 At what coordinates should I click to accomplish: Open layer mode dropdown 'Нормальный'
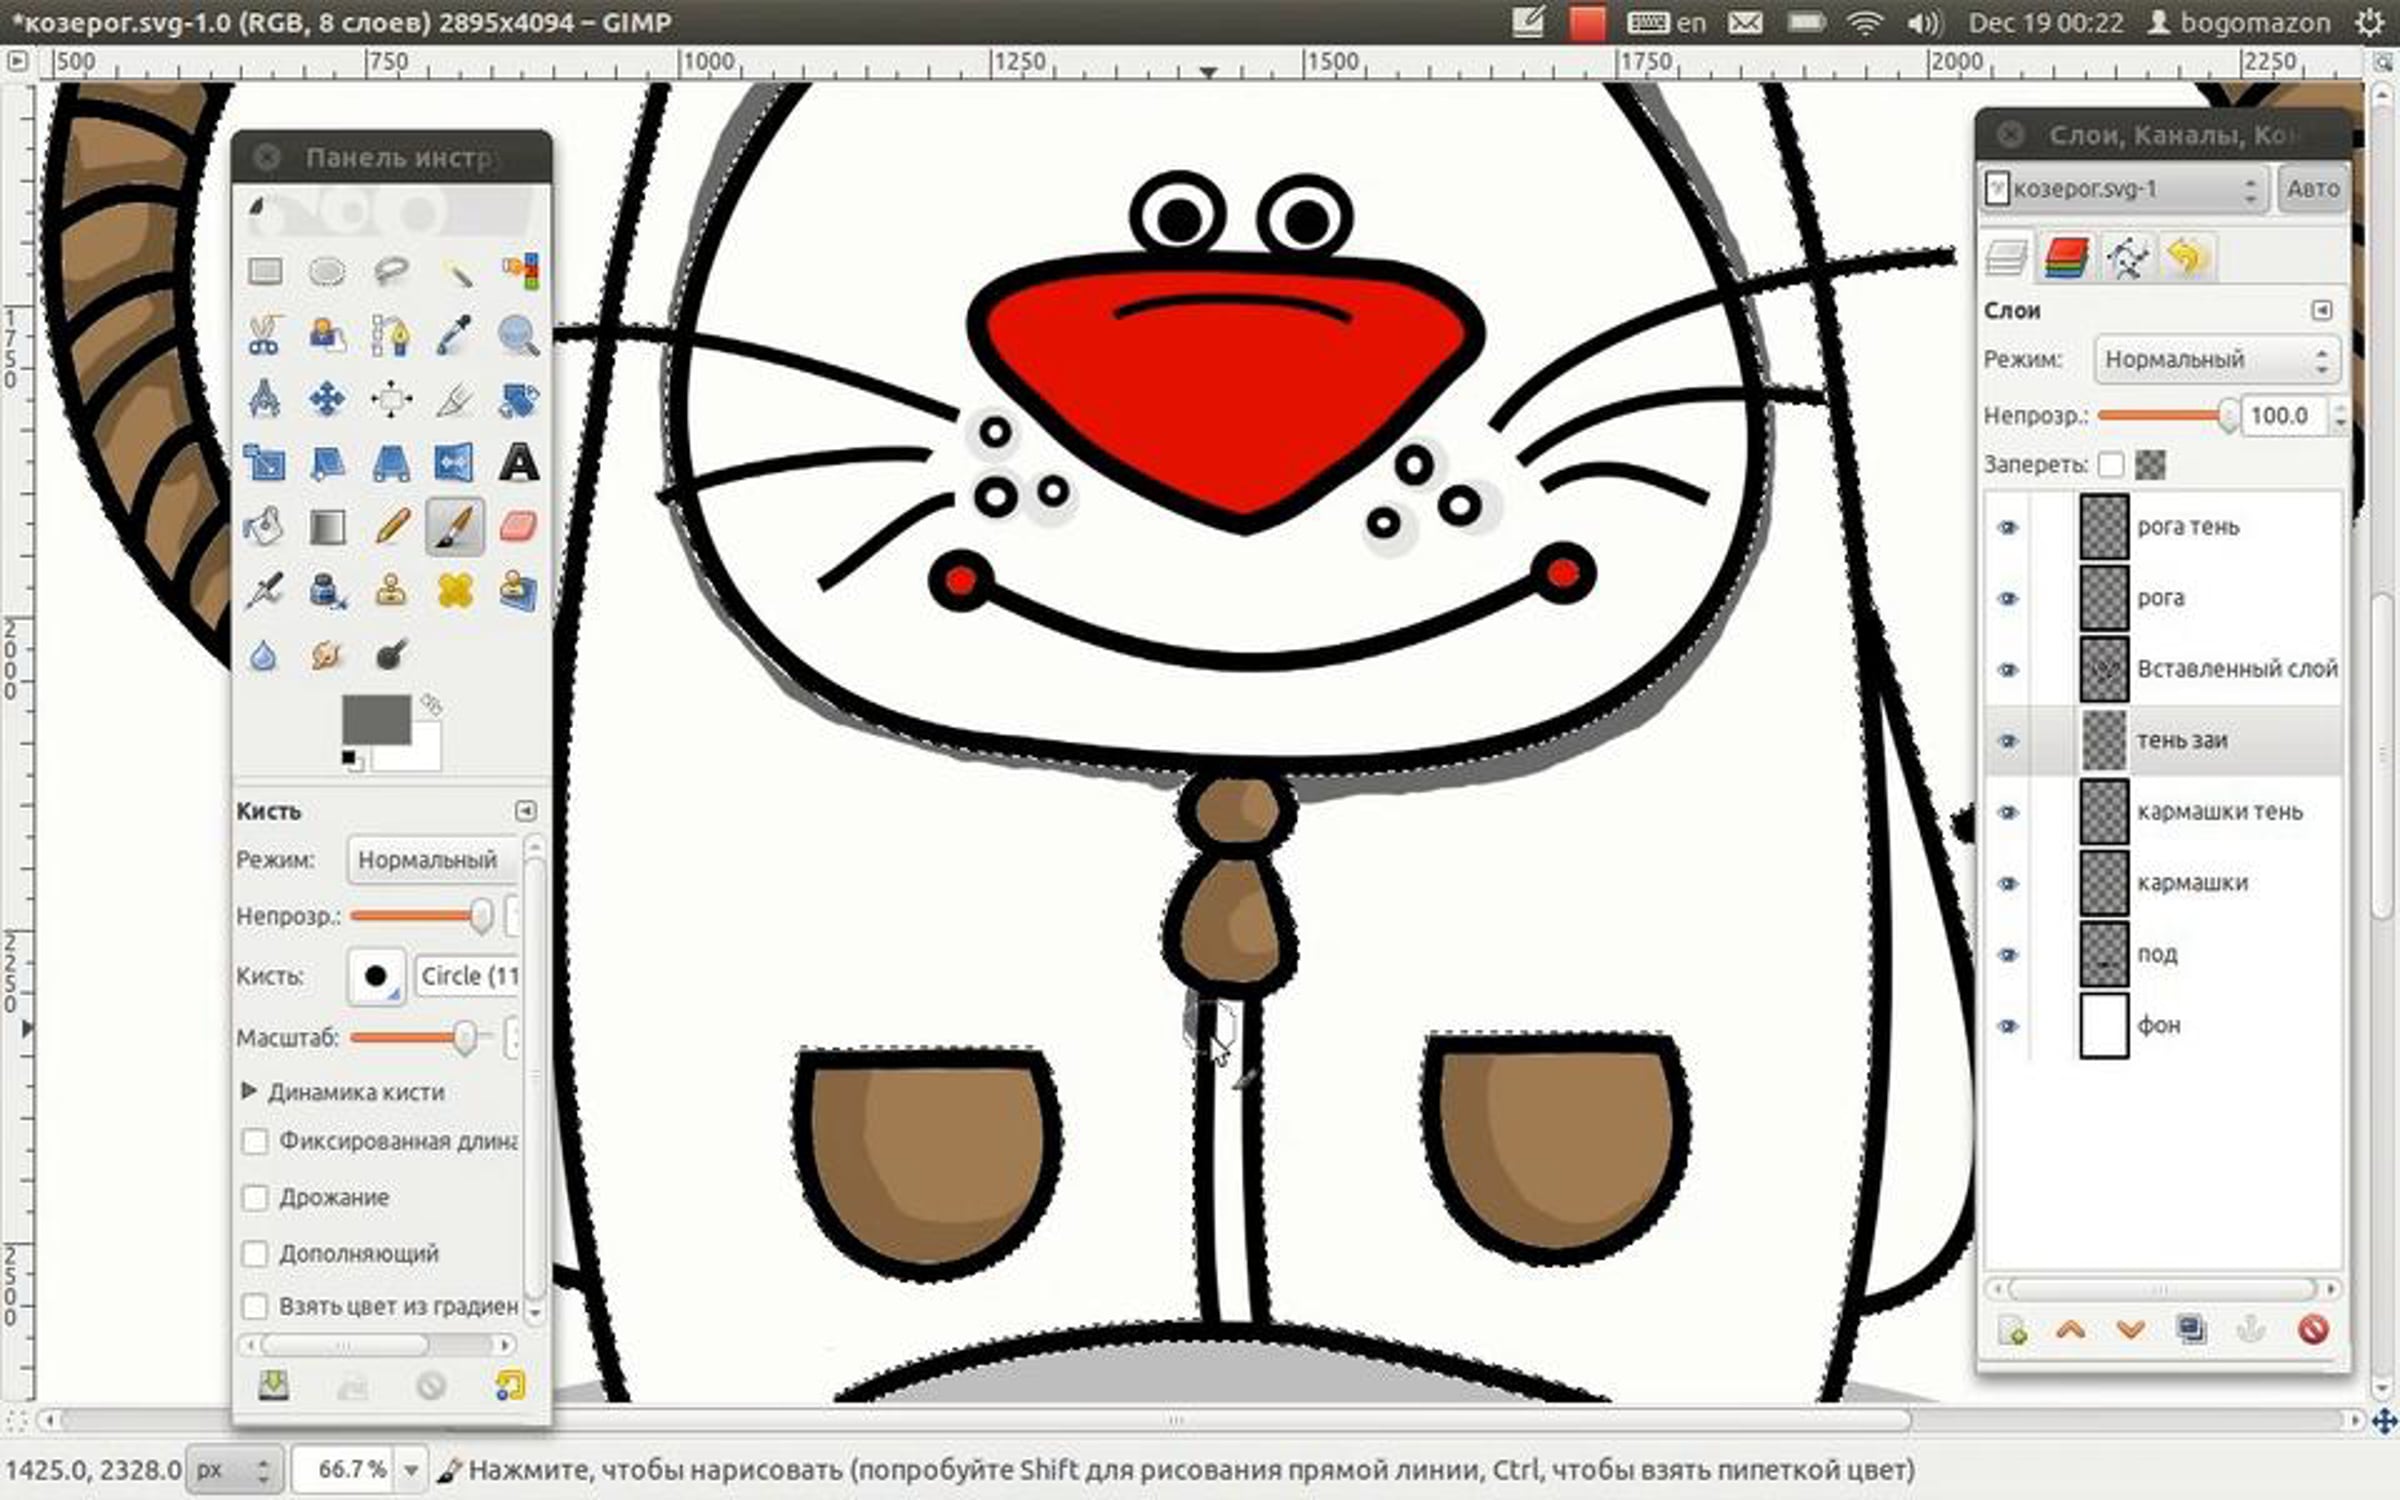(2216, 360)
